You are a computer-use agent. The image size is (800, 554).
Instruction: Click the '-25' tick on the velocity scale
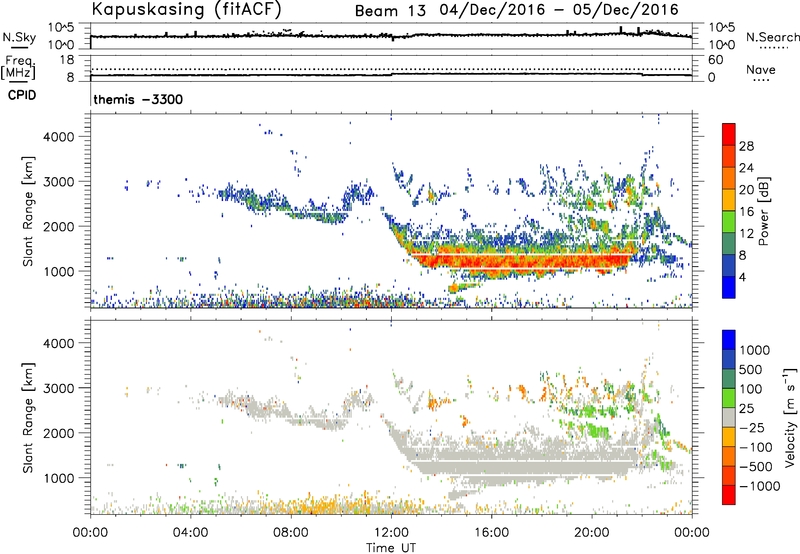tap(752, 427)
